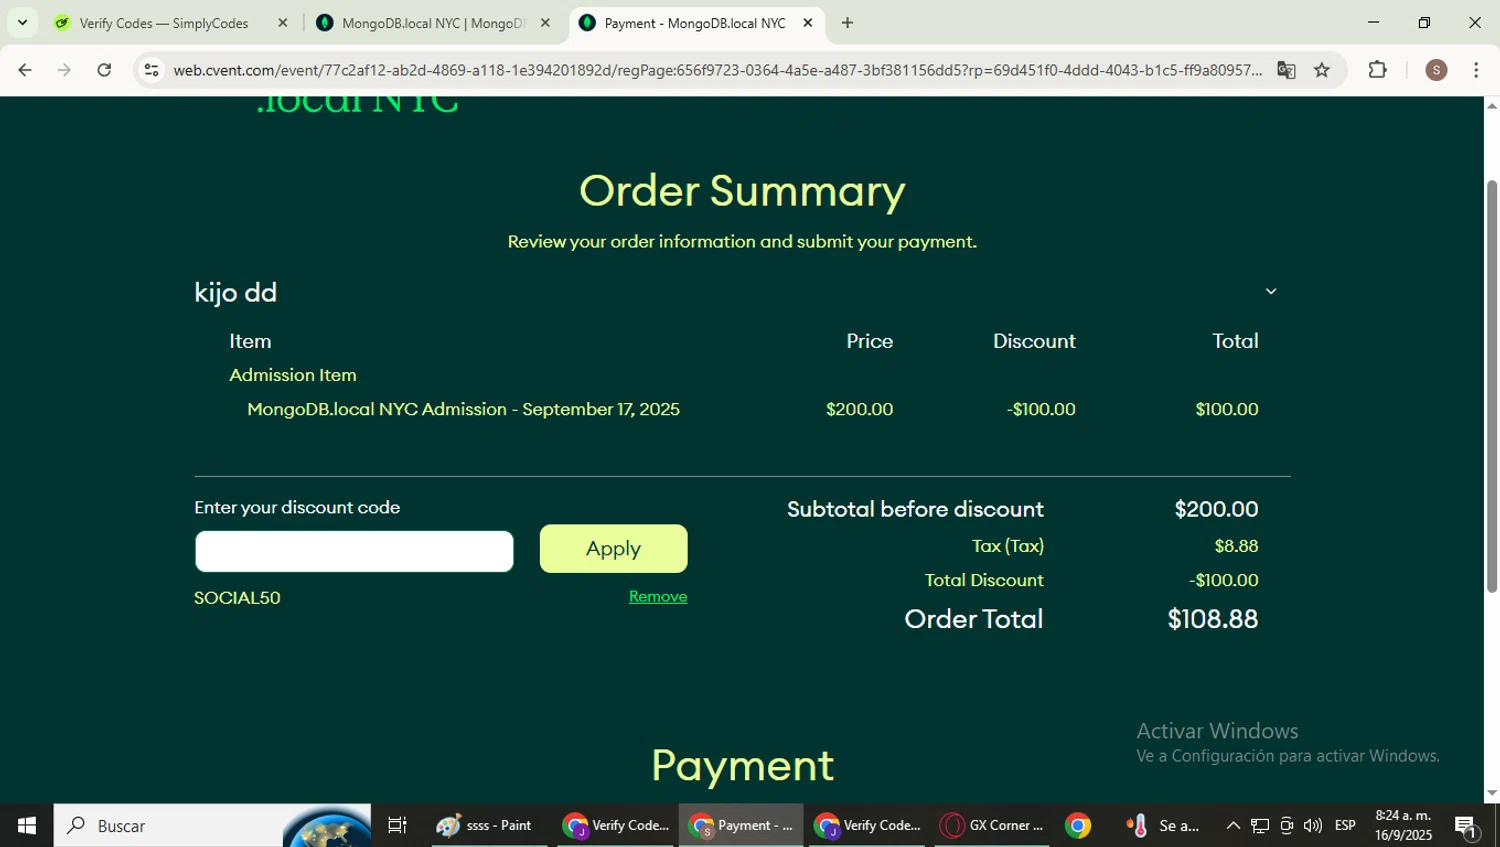Switch to MongoDB.local NYC | MongoDB tab
1500x847 pixels.
click(432, 23)
